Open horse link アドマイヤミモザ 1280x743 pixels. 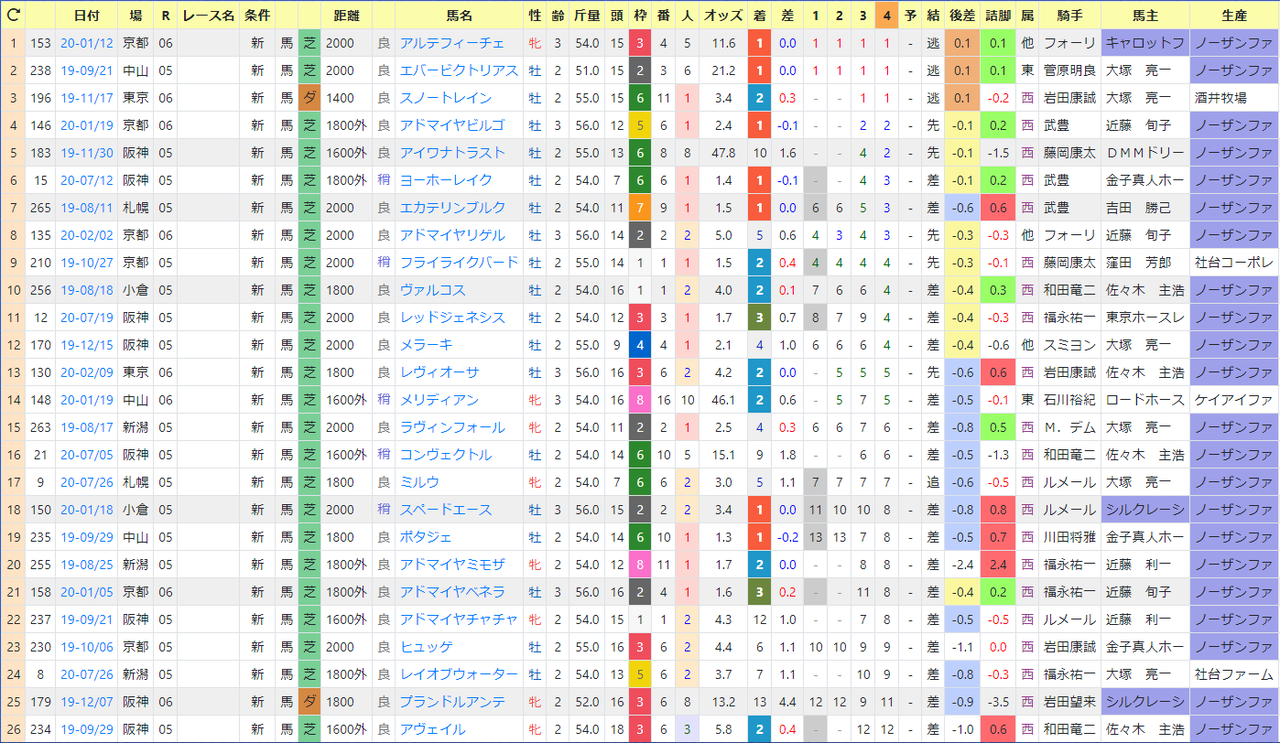452,565
